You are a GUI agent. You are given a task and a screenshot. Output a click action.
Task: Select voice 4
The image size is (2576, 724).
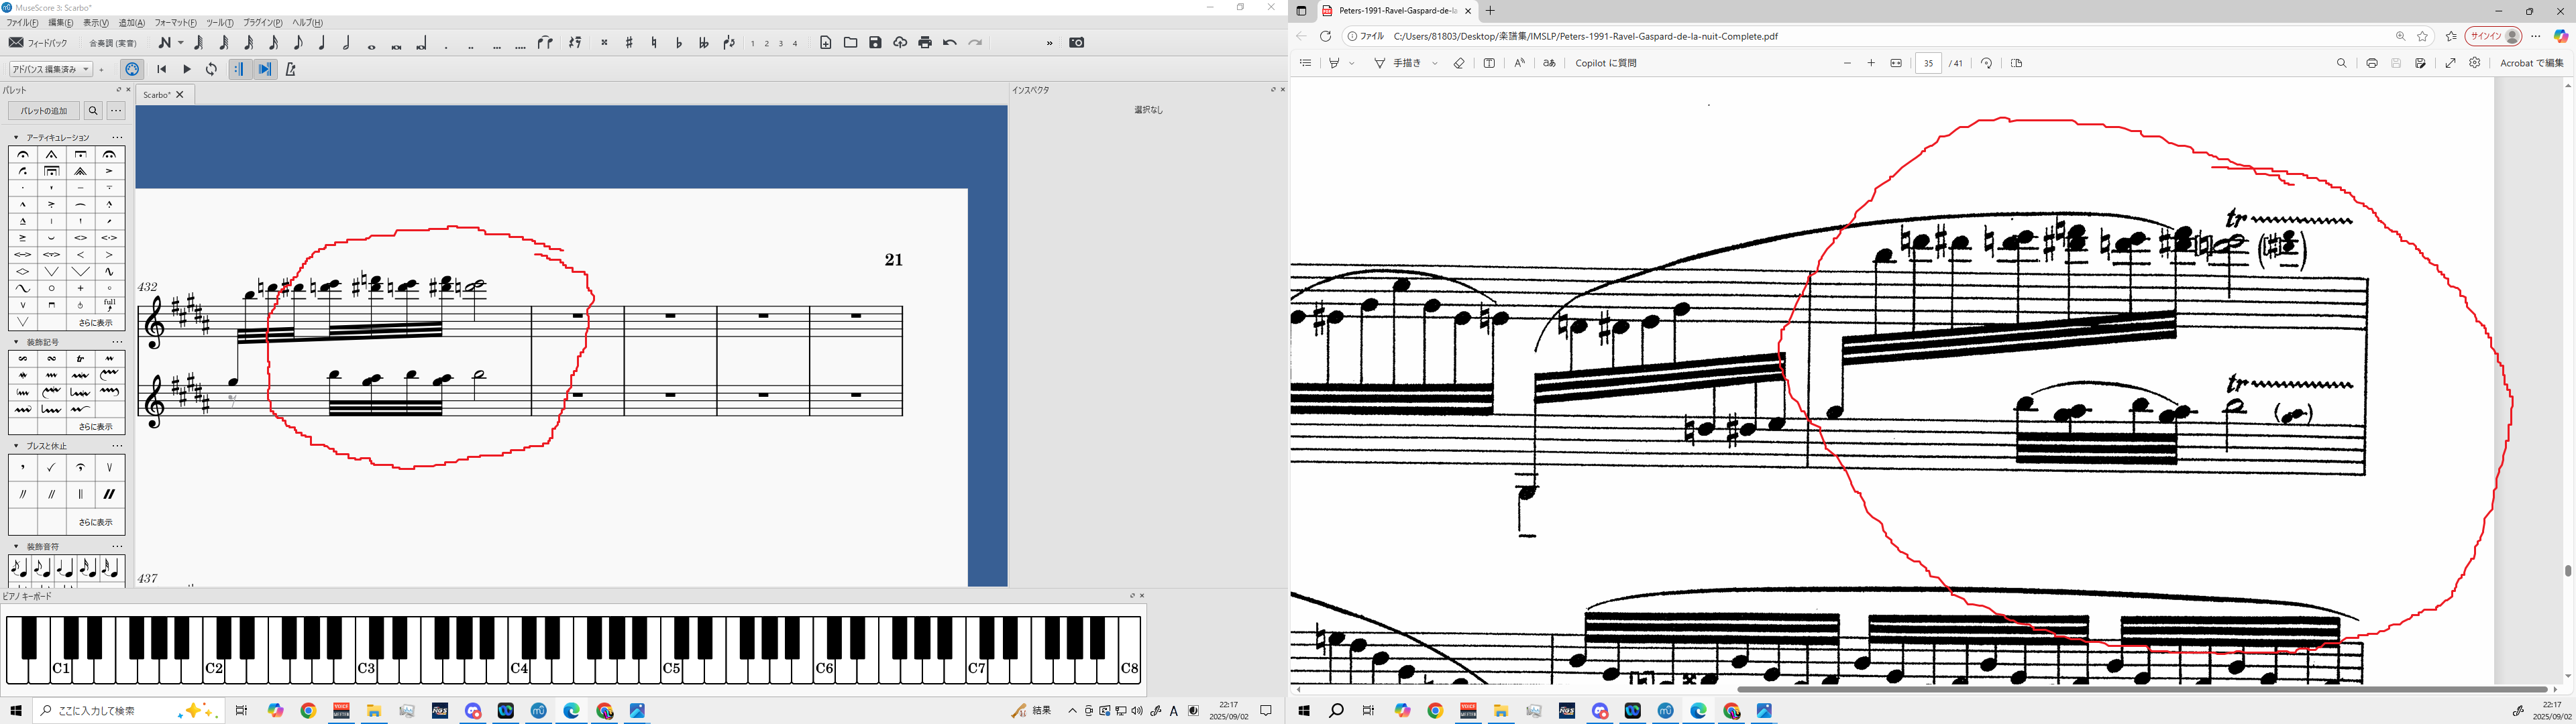pos(795,44)
